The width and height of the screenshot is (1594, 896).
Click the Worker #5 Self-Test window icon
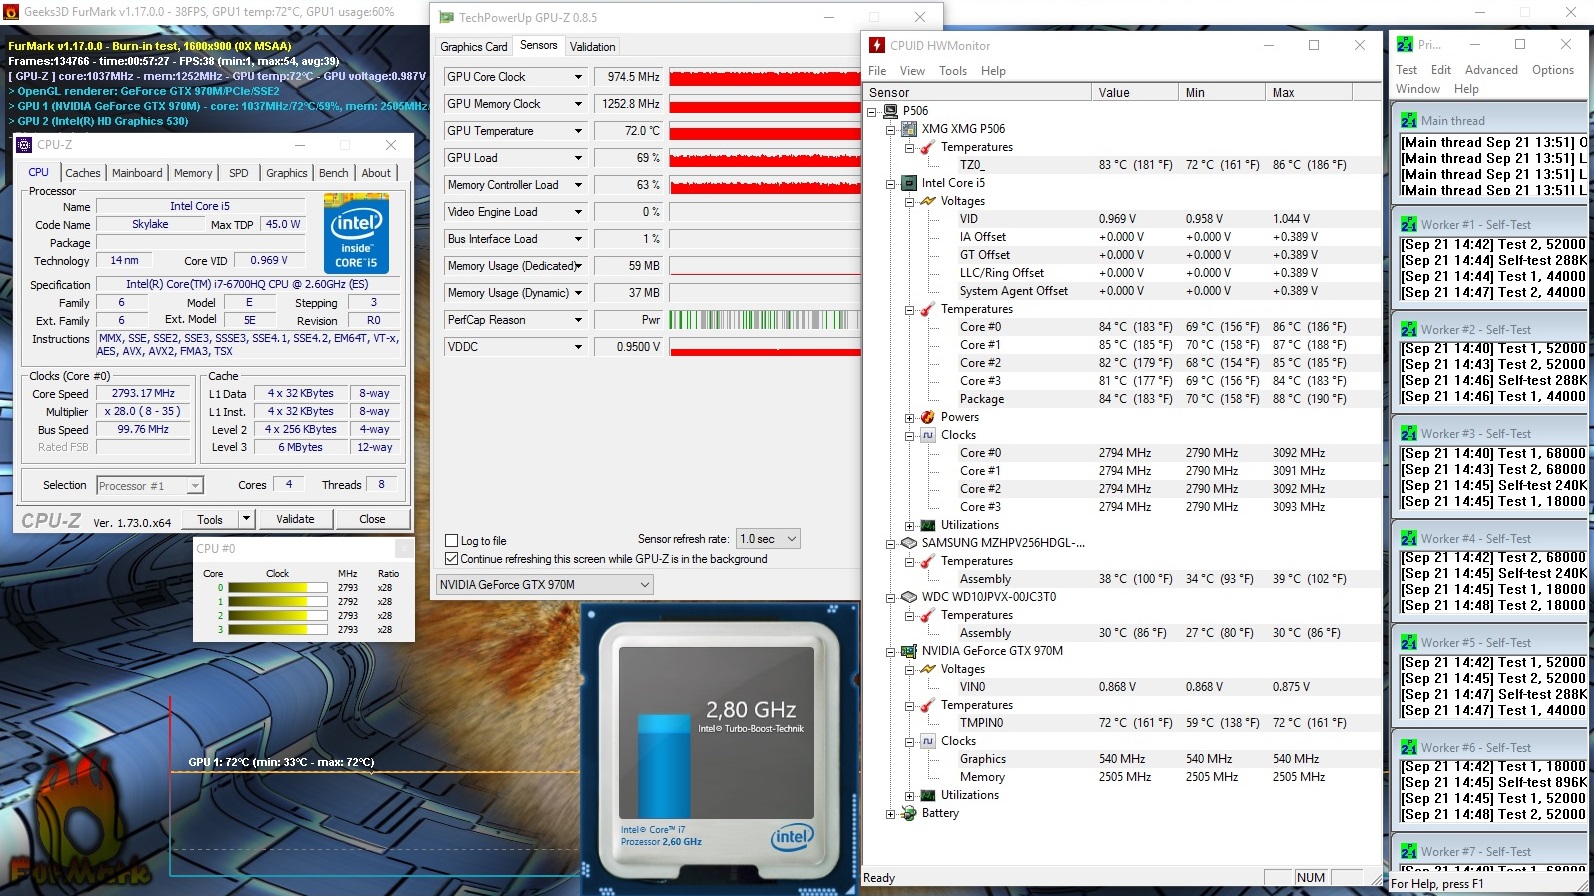pos(1408,643)
